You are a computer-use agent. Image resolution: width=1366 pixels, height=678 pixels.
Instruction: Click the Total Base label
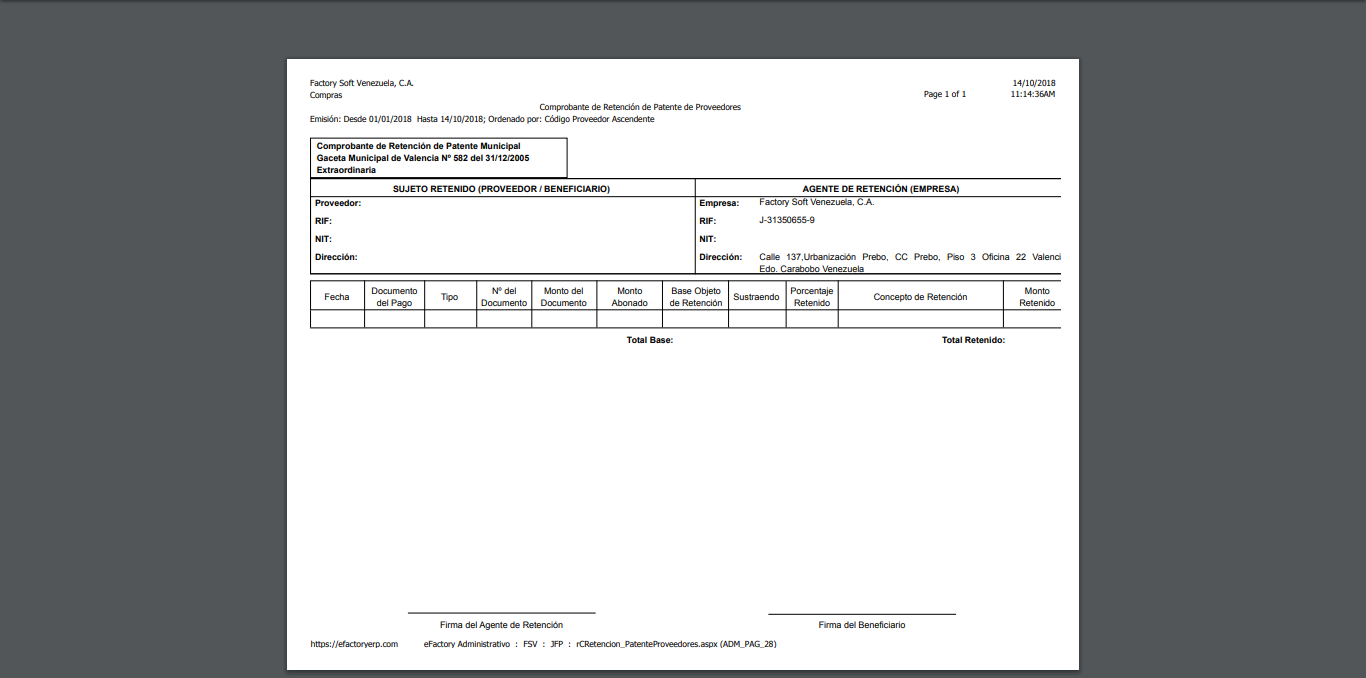click(647, 340)
